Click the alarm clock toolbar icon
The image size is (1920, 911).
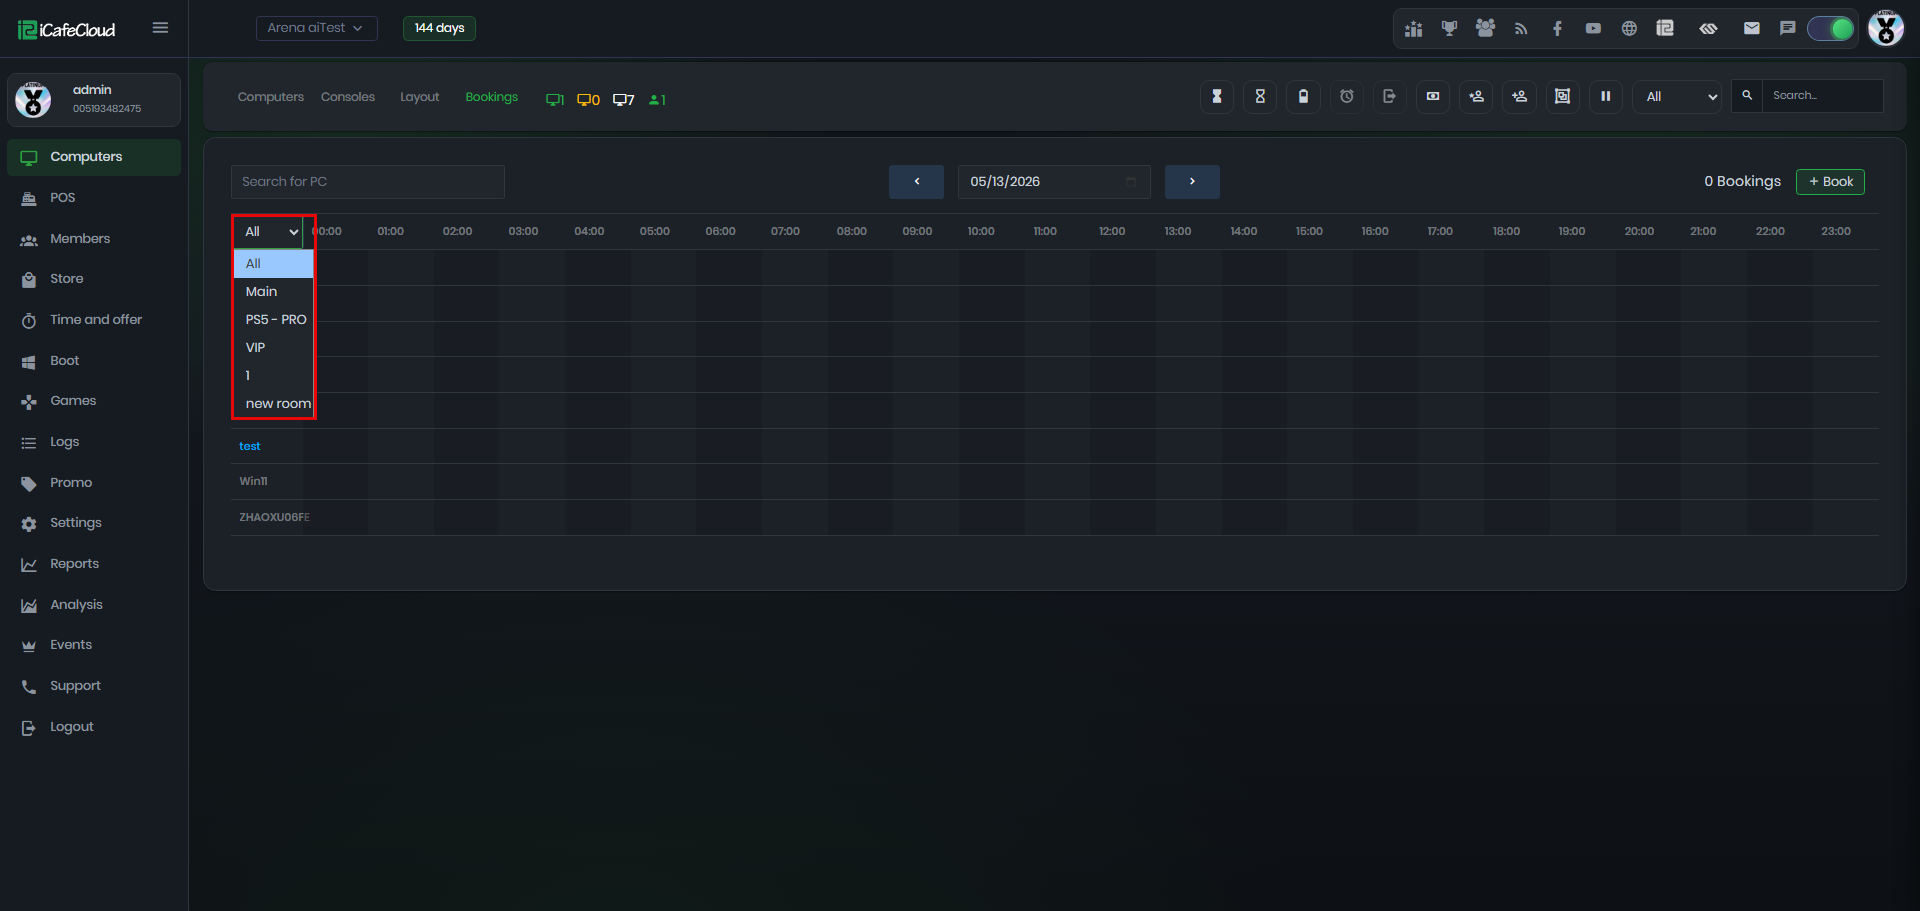1347,96
